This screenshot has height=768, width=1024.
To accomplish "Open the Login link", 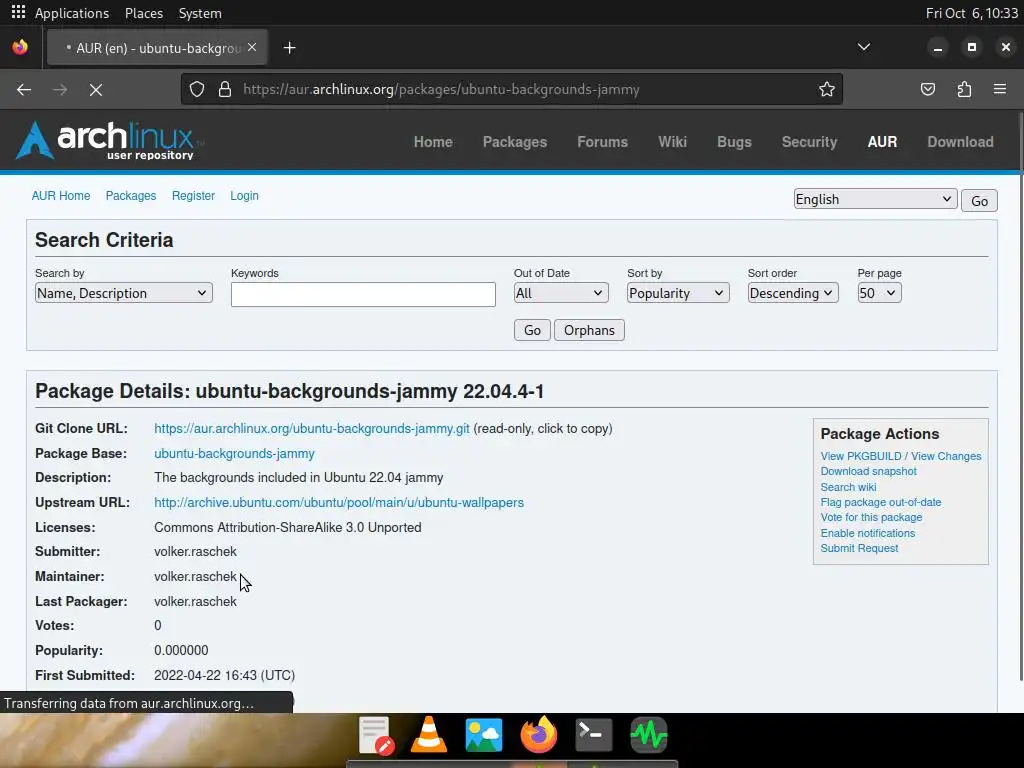I will pos(244,195).
